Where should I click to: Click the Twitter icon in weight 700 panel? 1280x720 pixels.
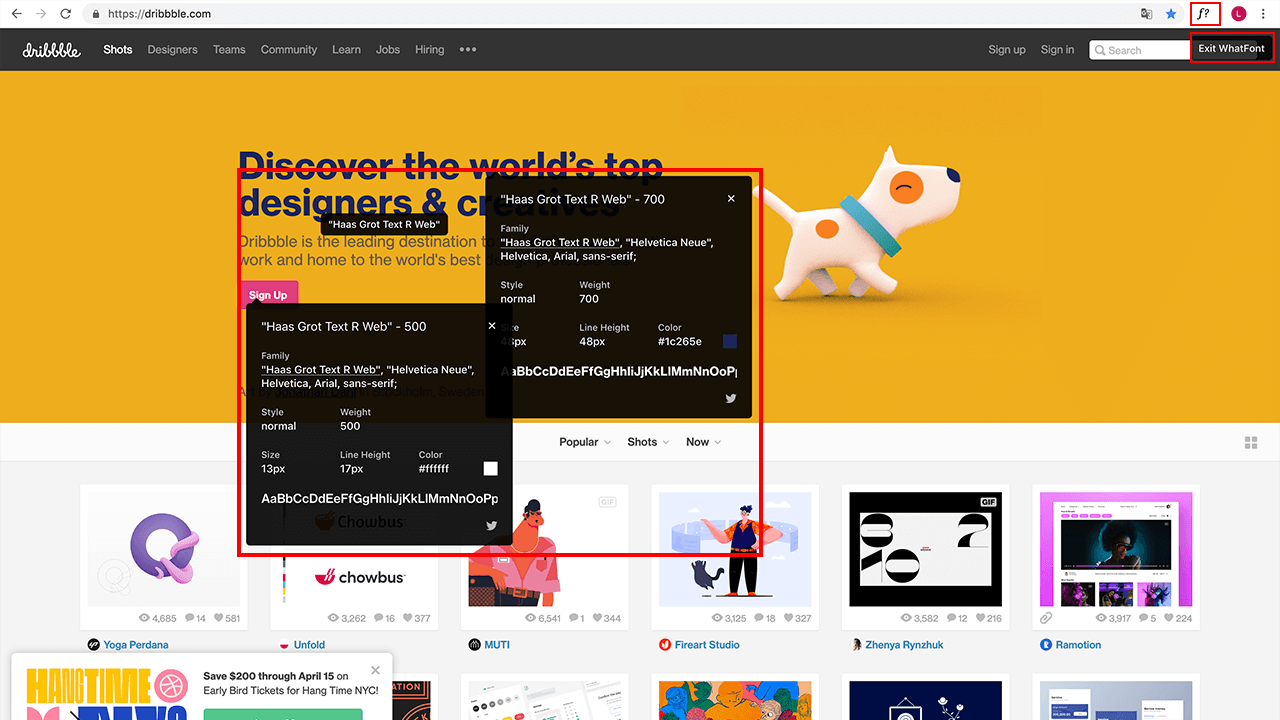coord(731,398)
